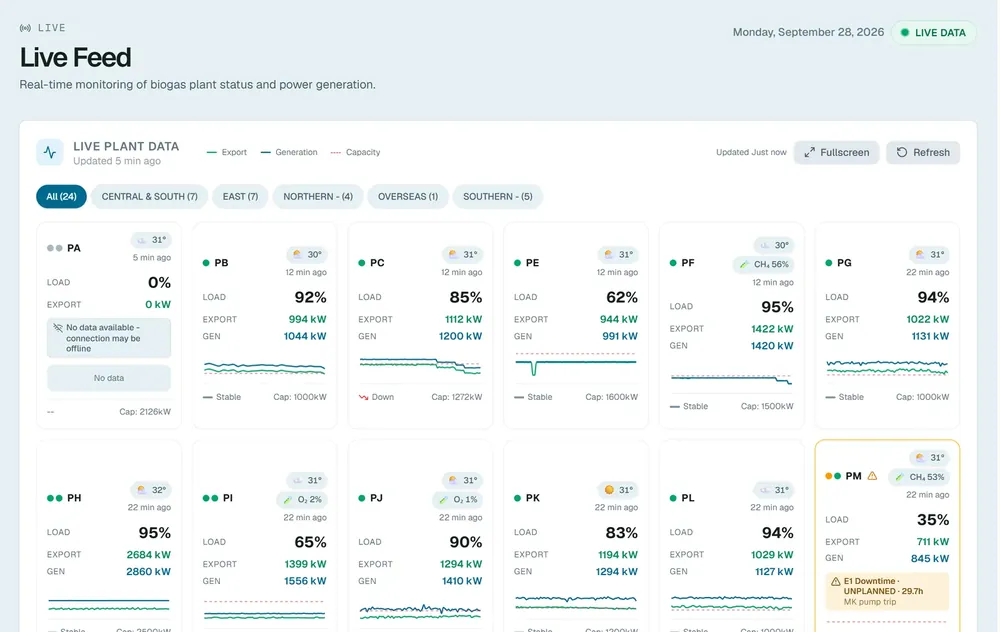Click the LIVE DATA status pill

coord(933,33)
